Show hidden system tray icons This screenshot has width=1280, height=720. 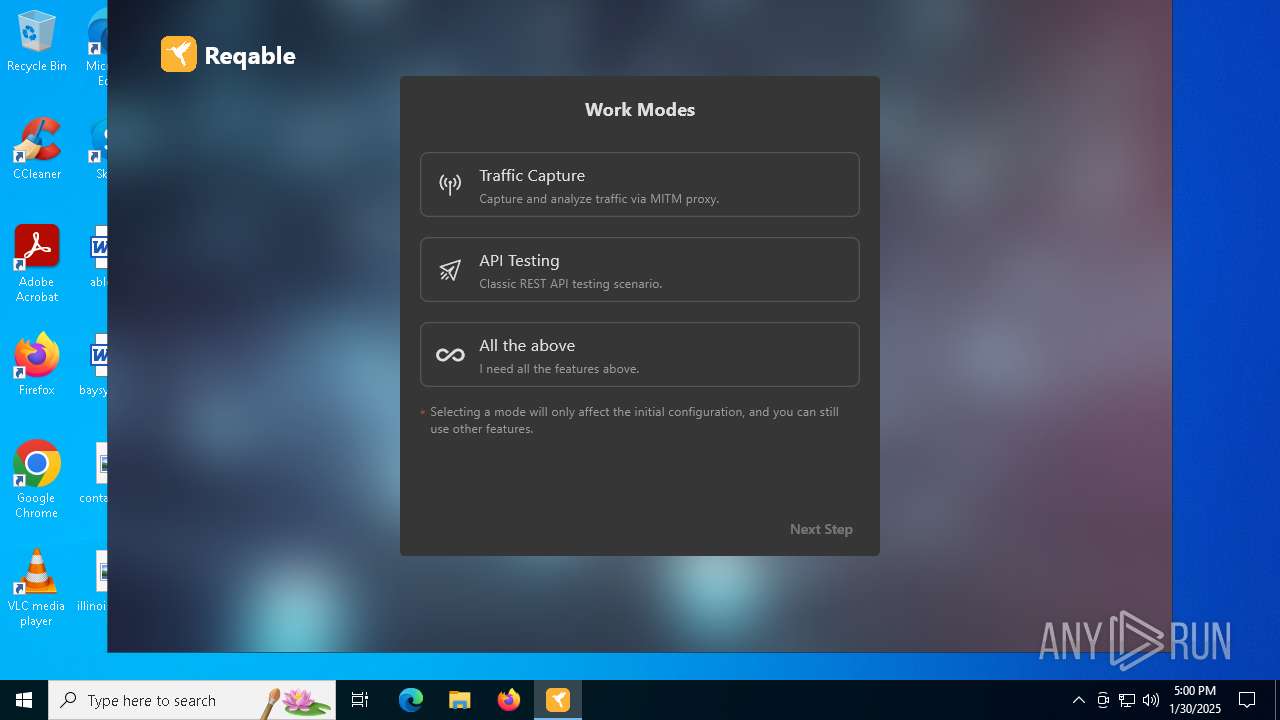click(1078, 700)
